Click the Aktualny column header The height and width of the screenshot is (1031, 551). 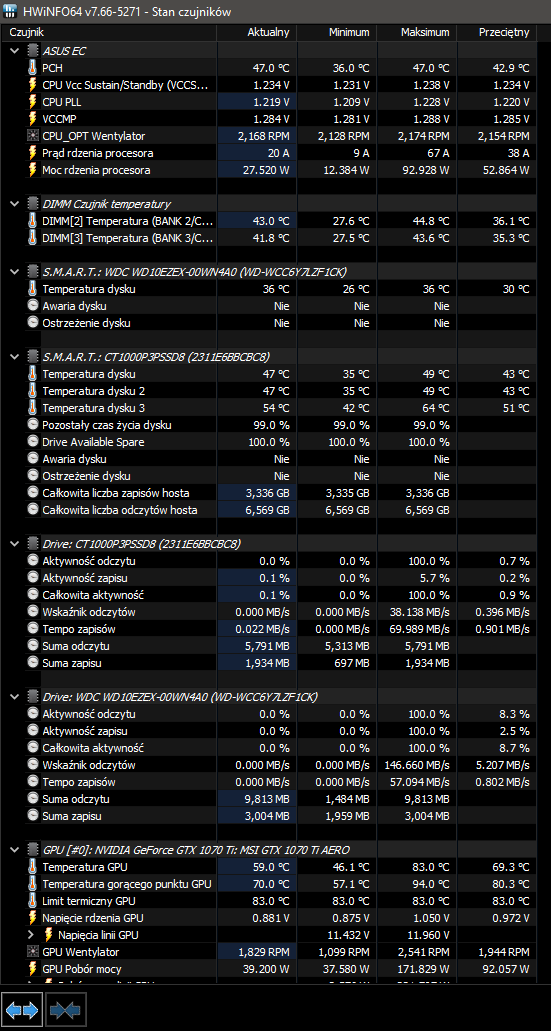(x=256, y=32)
